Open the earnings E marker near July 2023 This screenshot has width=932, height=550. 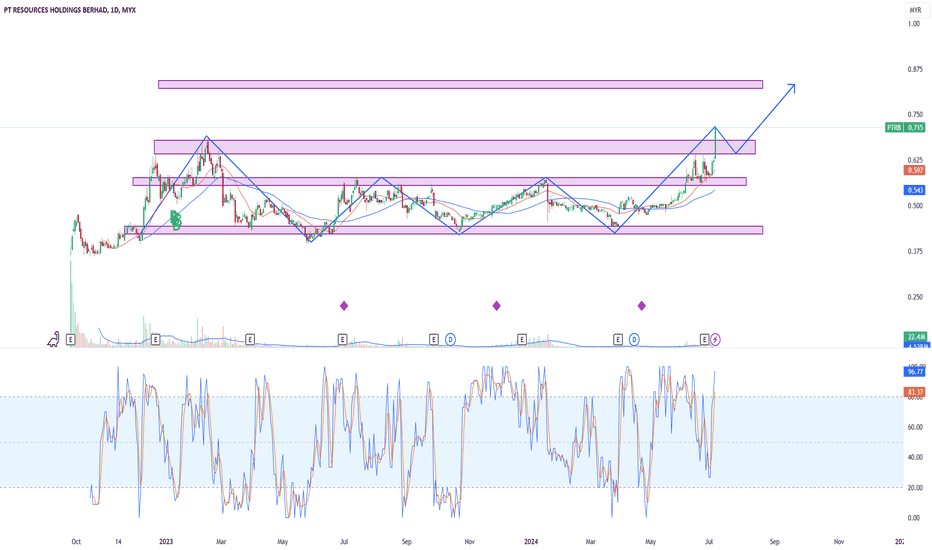(x=342, y=340)
